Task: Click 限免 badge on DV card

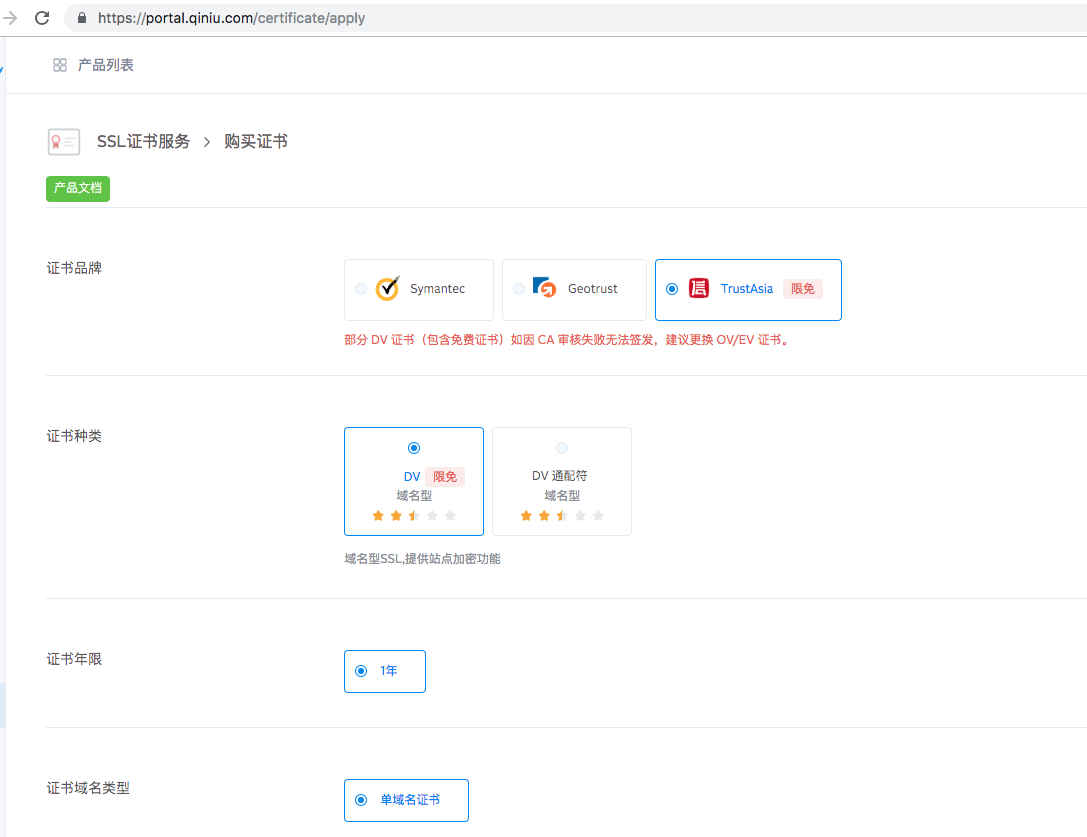Action: click(445, 477)
